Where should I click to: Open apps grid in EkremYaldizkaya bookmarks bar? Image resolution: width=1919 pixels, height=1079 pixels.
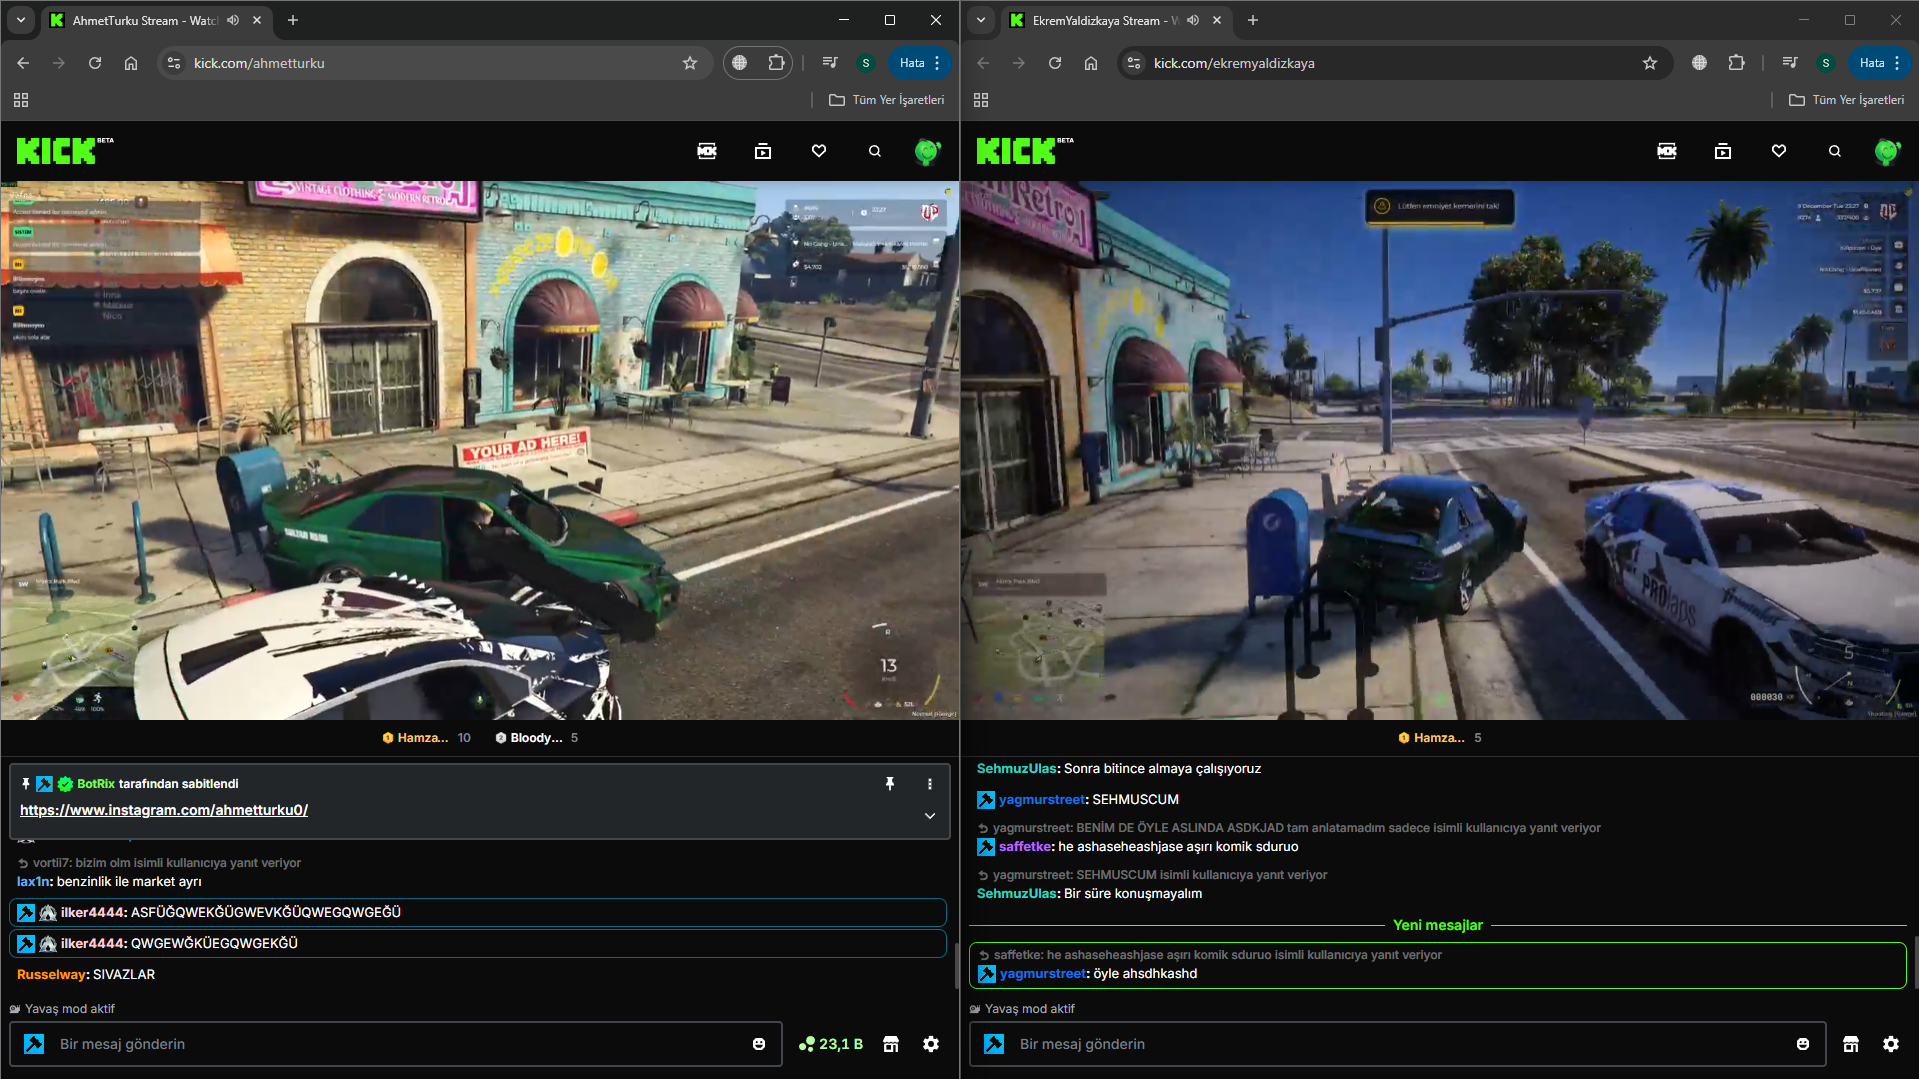click(x=981, y=100)
